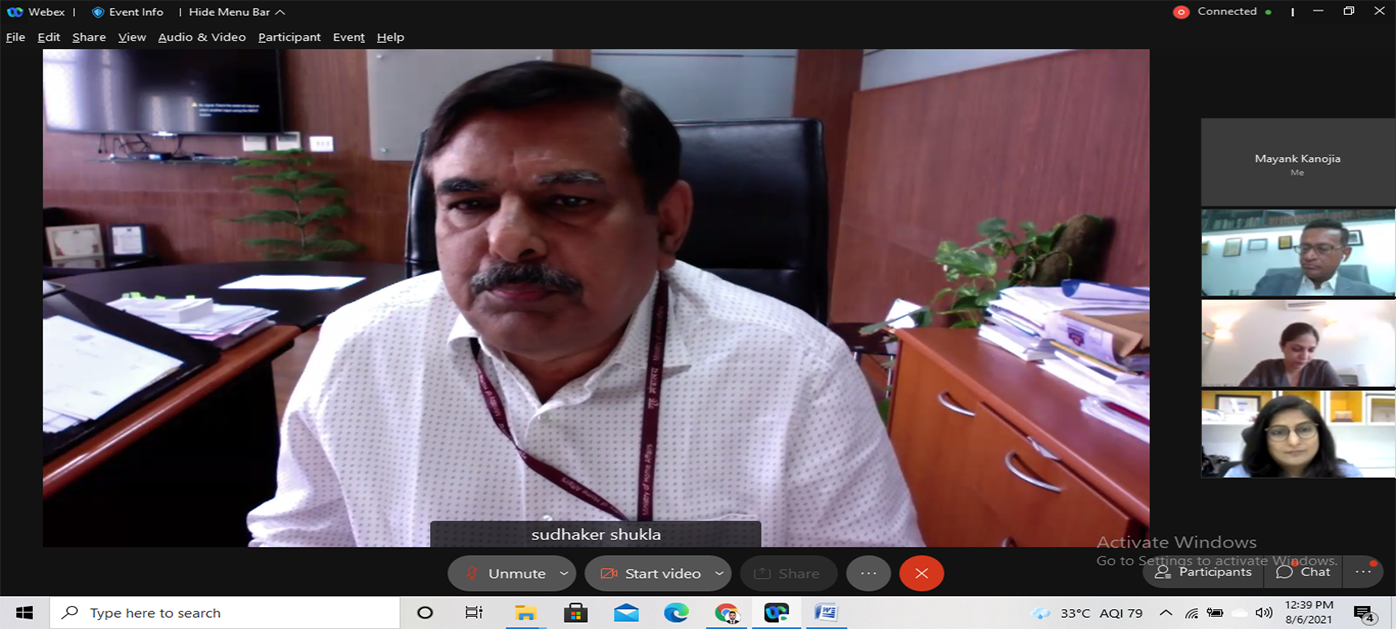Open the Participant menu
The height and width of the screenshot is (629, 1396).
point(289,37)
